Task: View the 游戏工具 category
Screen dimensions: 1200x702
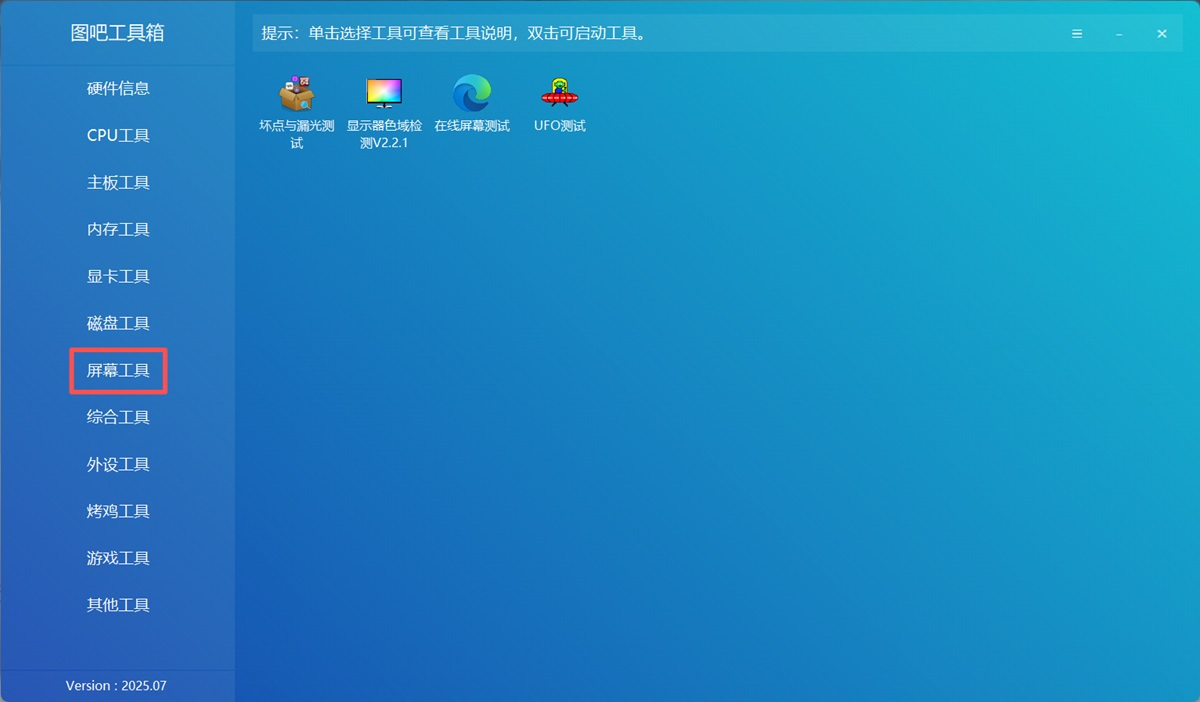Action: (x=117, y=558)
